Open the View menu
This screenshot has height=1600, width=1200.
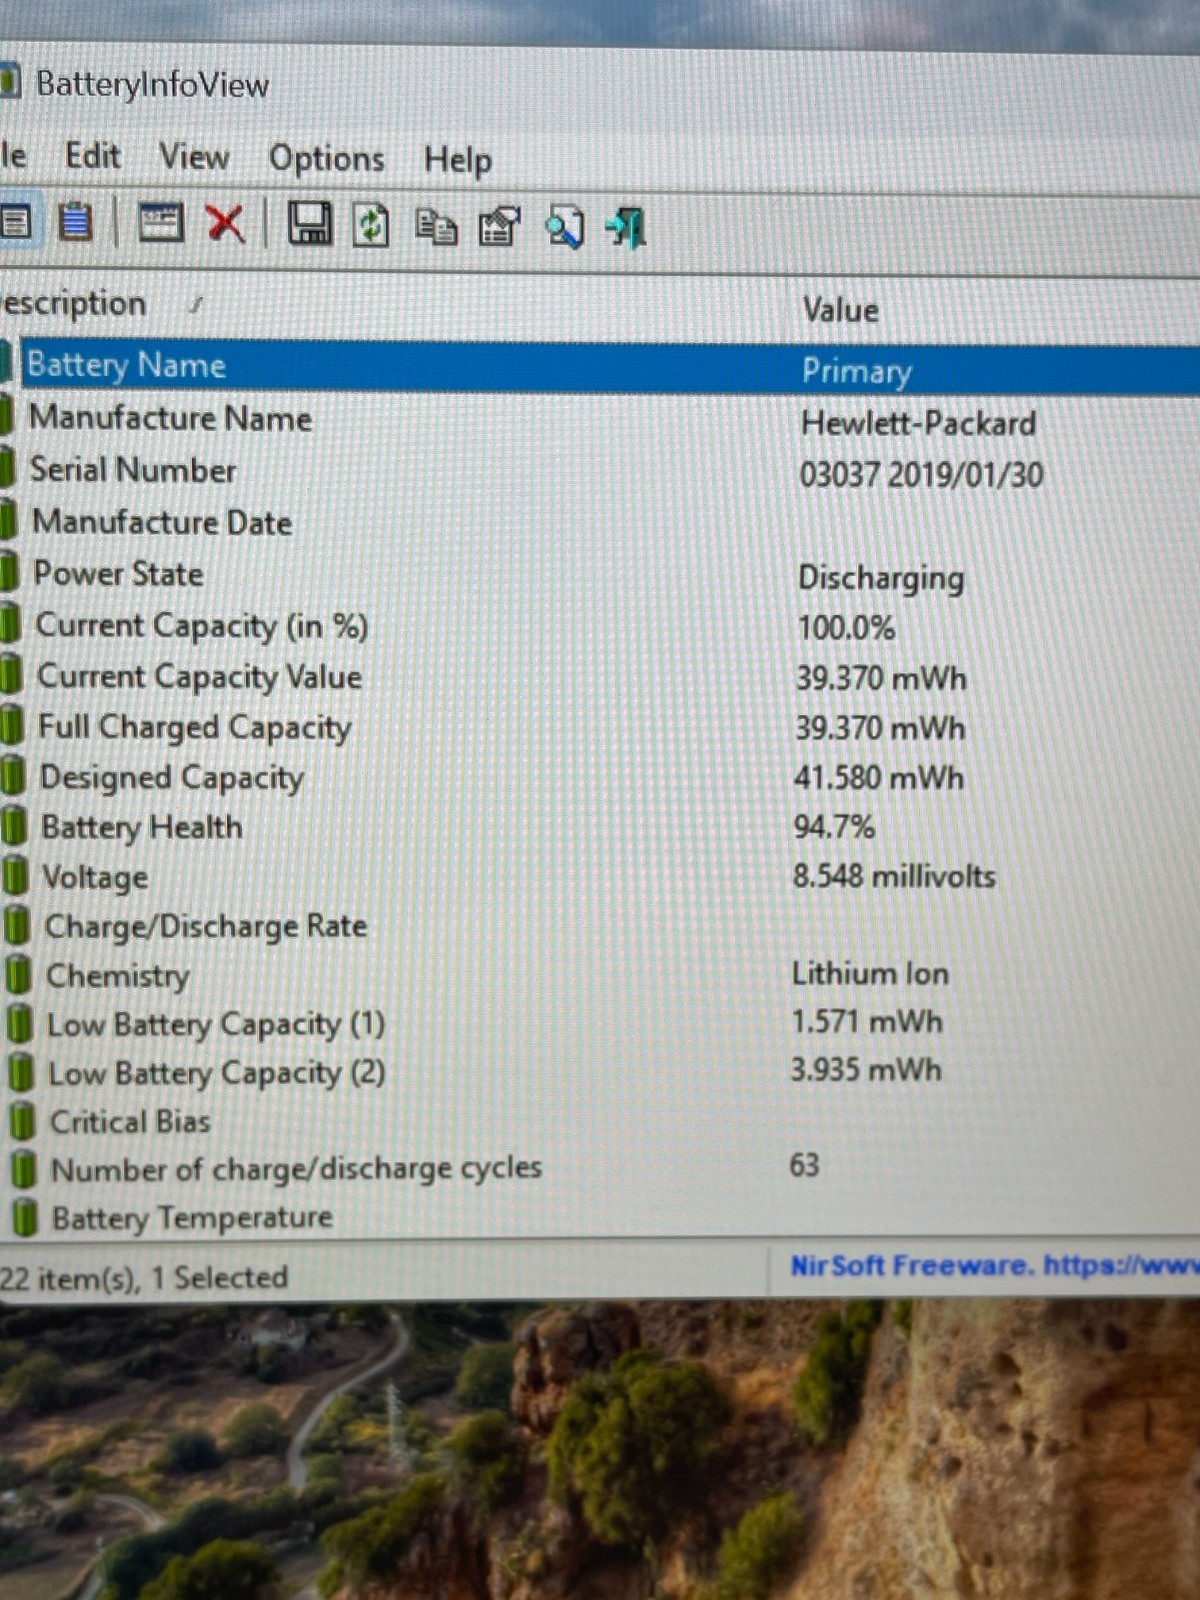[x=194, y=157]
